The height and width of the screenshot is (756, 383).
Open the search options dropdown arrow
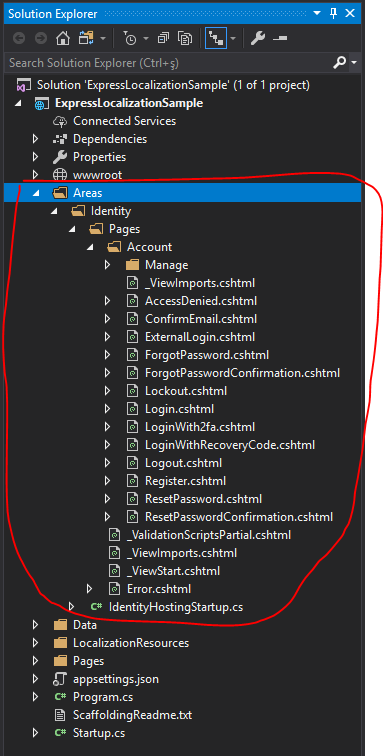tap(355, 63)
